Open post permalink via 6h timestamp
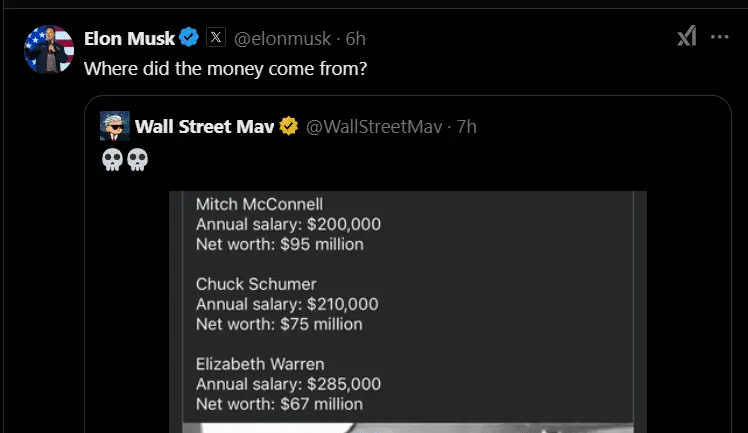748x433 pixels. [x=356, y=39]
